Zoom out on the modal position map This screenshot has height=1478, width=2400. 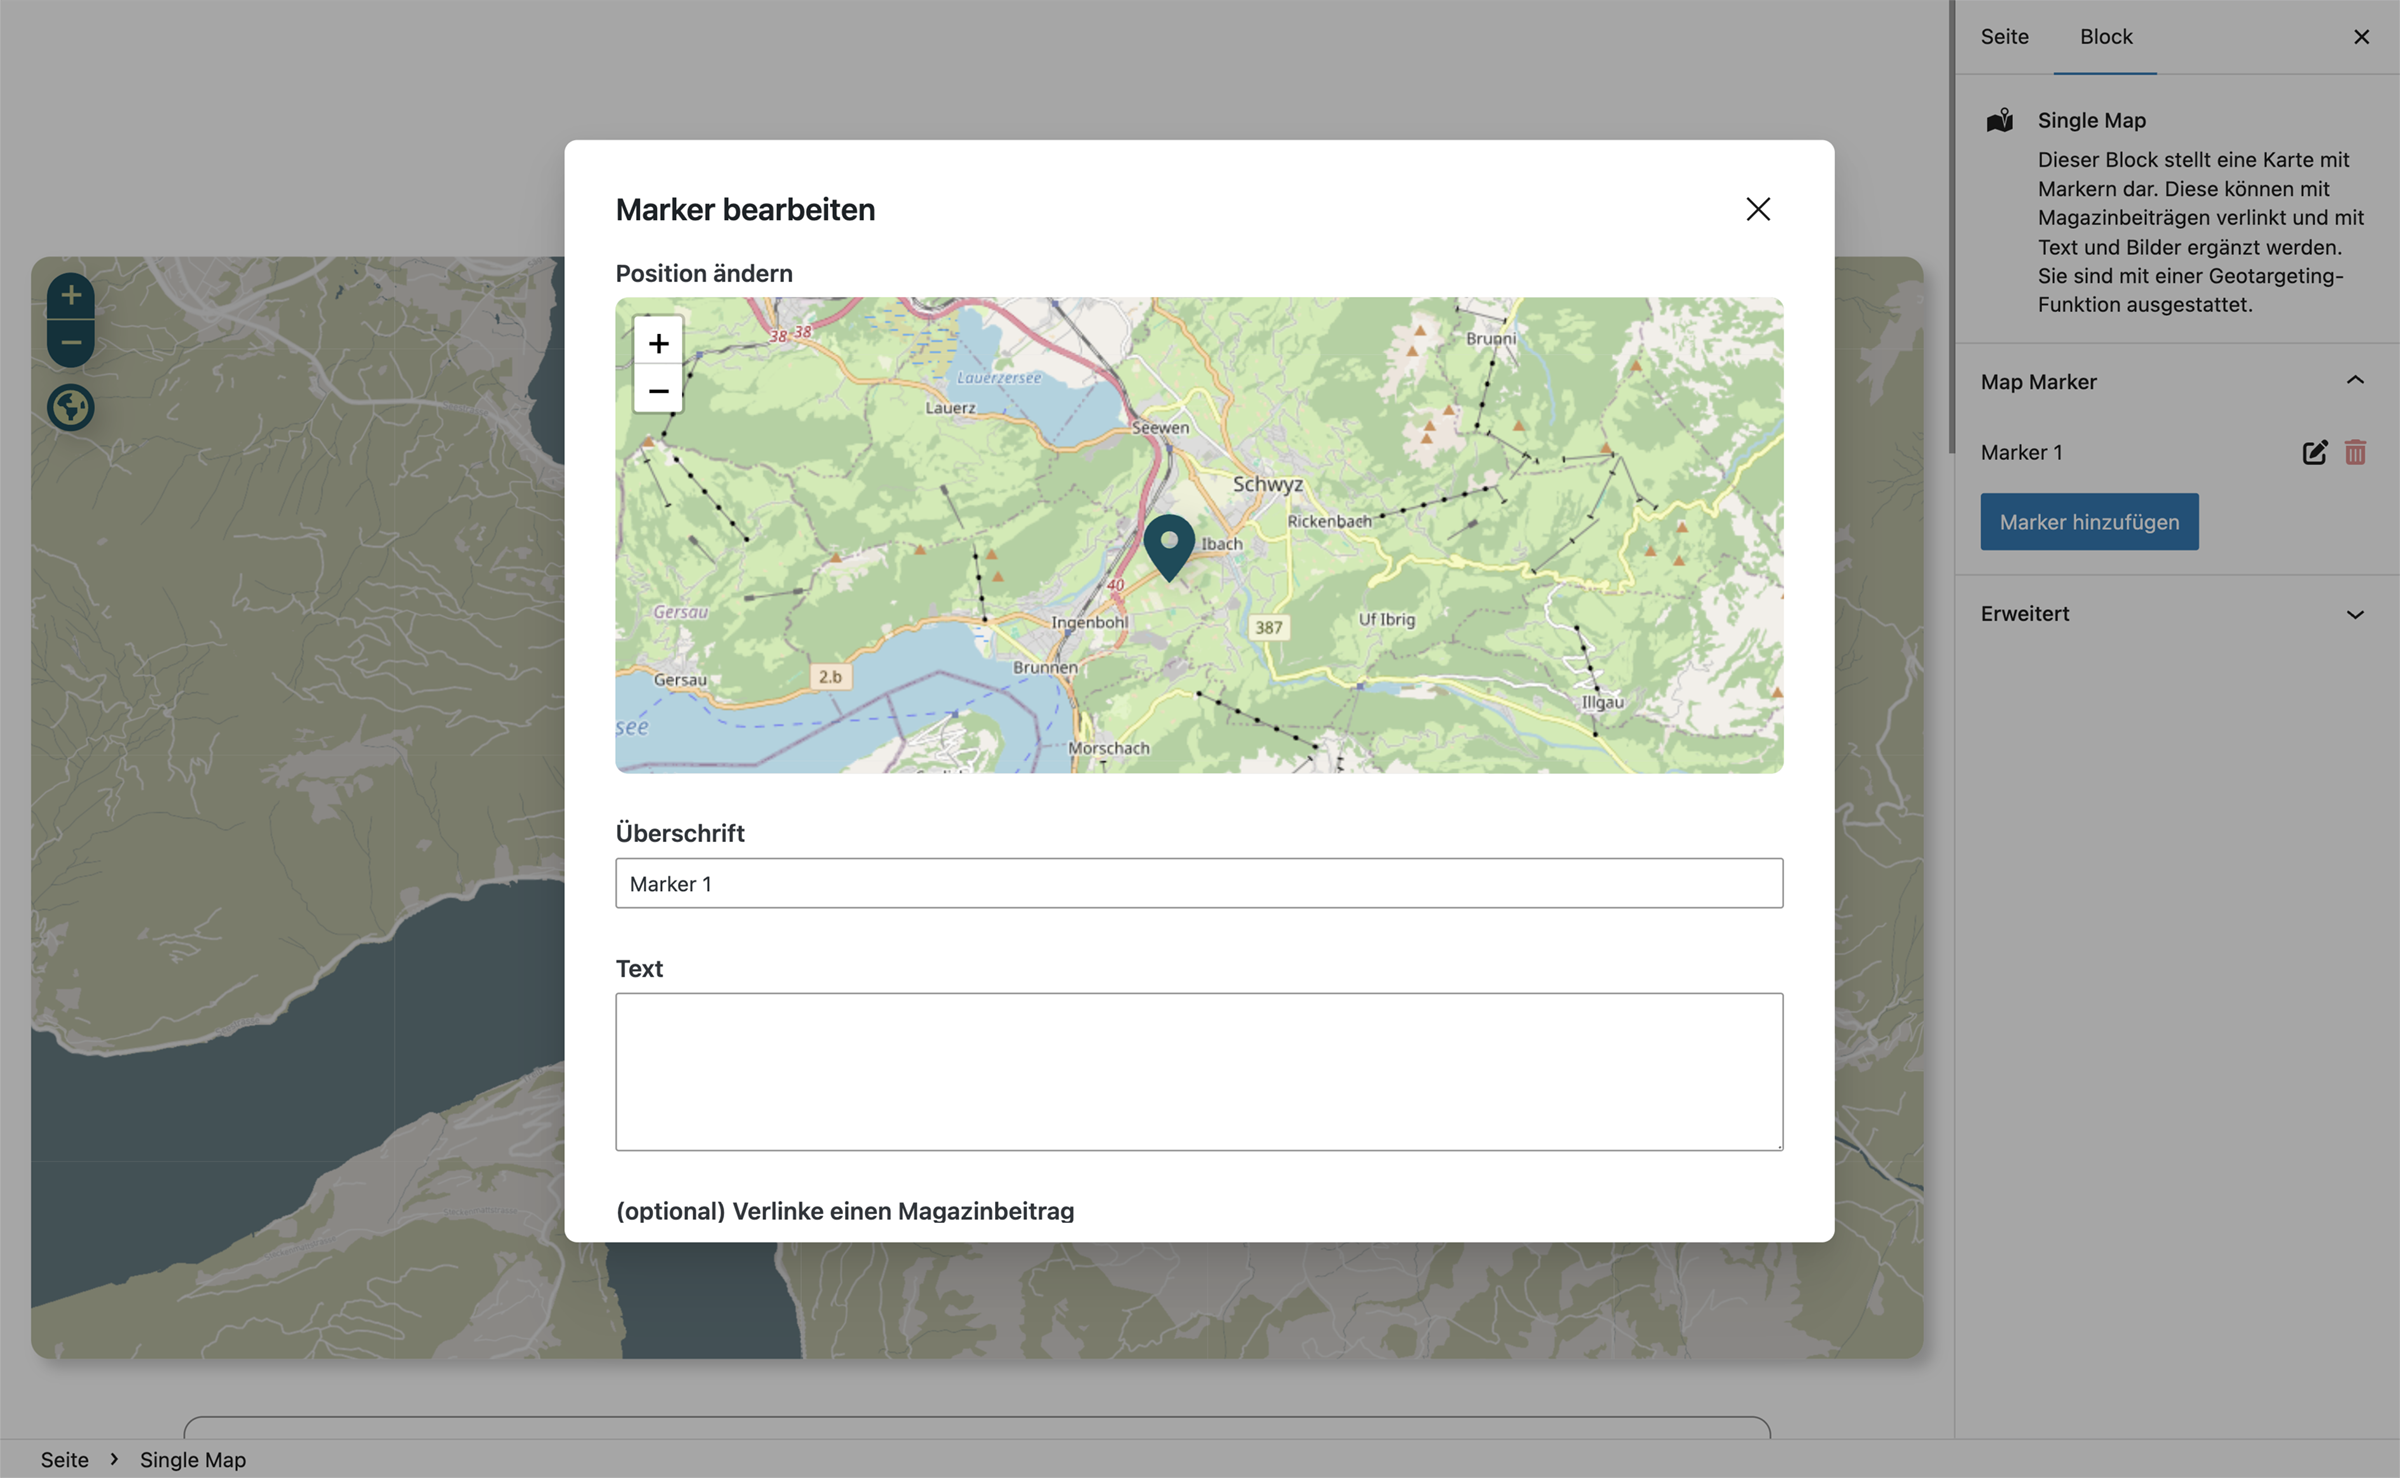pyautogui.click(x=658, y=390)
